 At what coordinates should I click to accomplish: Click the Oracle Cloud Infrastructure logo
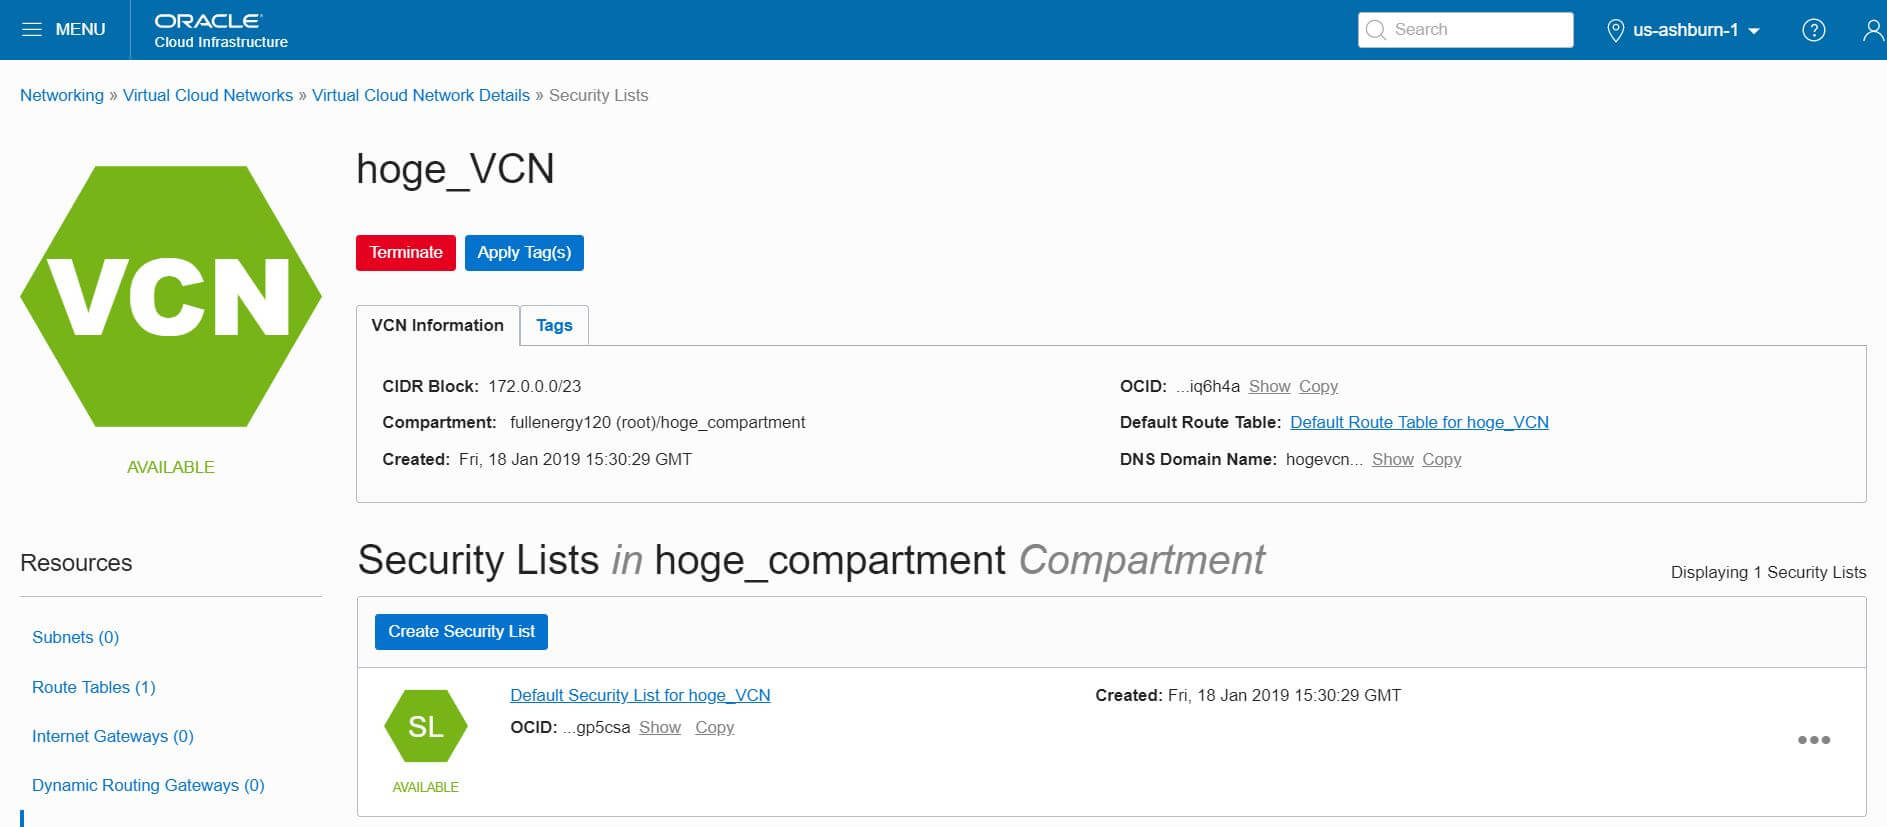(x=221, y=30)
